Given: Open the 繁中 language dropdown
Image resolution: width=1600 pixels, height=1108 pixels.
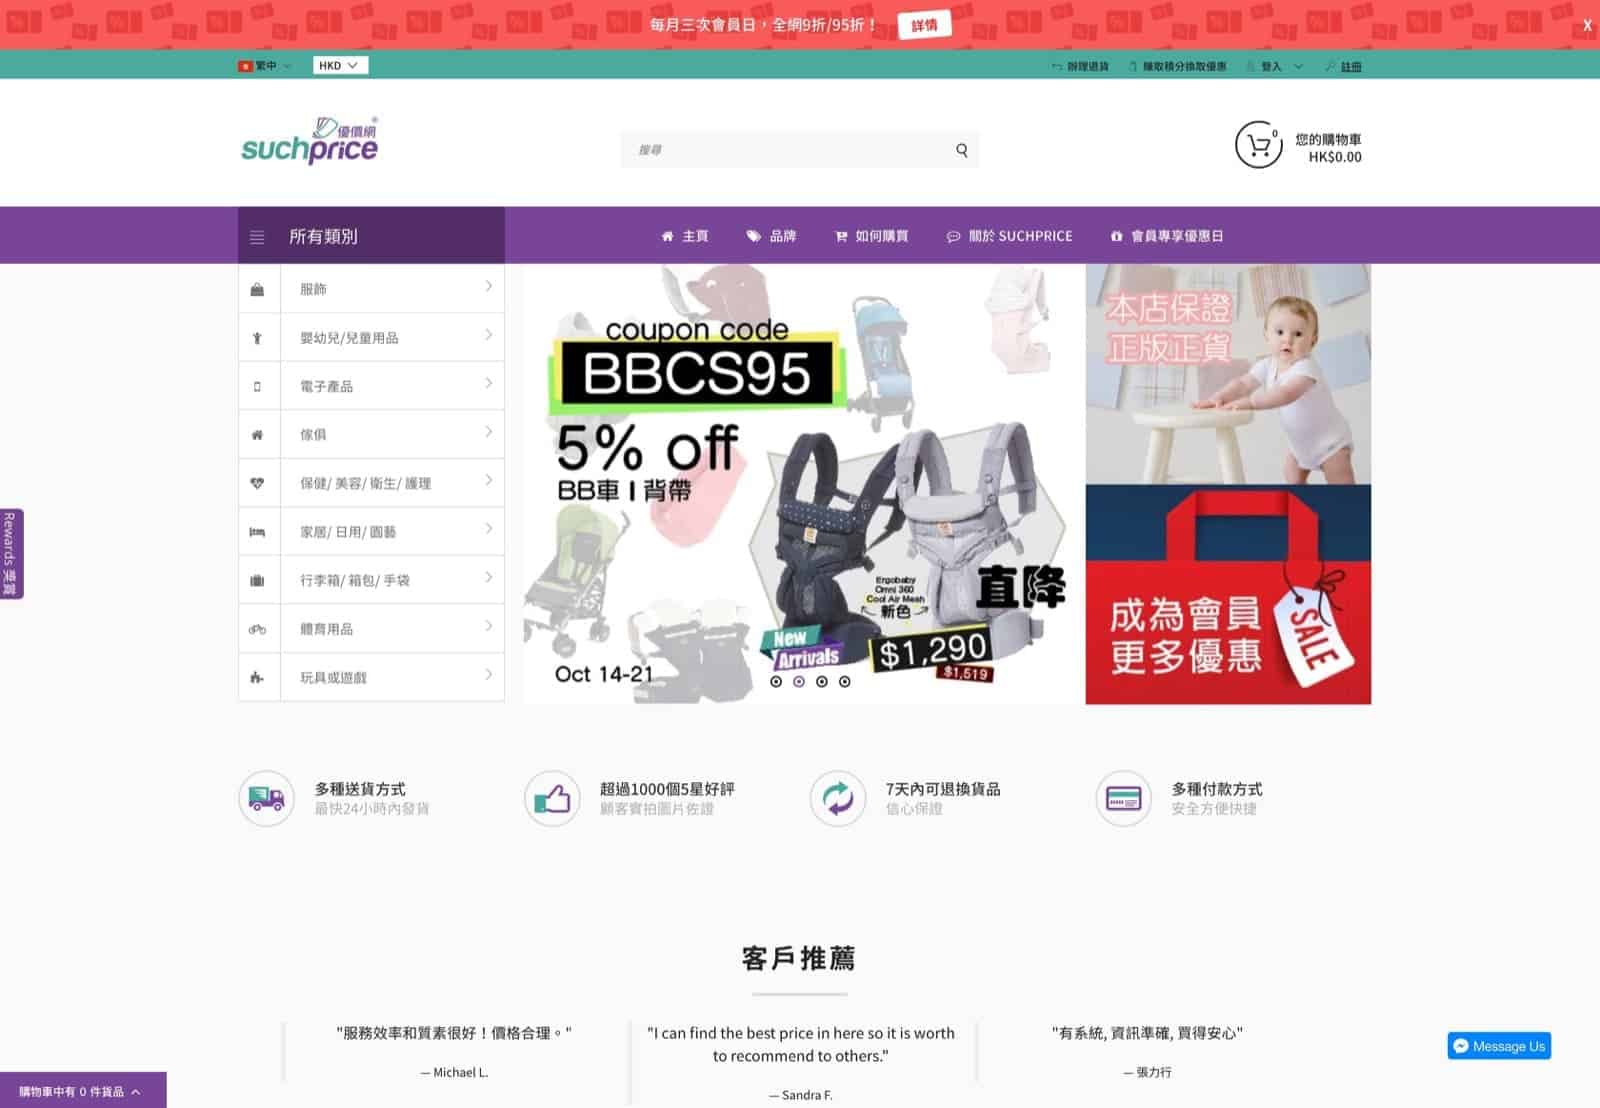Looking at the screenshot, I should point(265,66).
